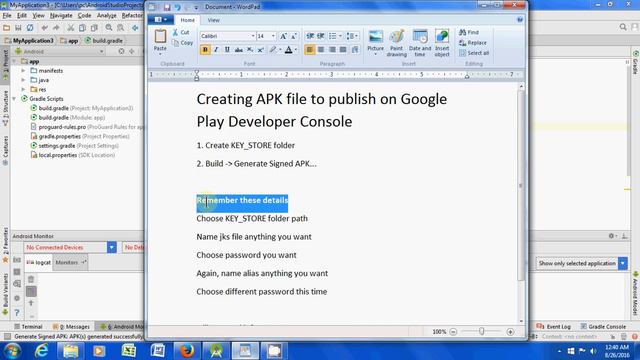The image size is (640, 360).
Task: Toggle Strikethrough formatting in WordPad
Action: 238,50
